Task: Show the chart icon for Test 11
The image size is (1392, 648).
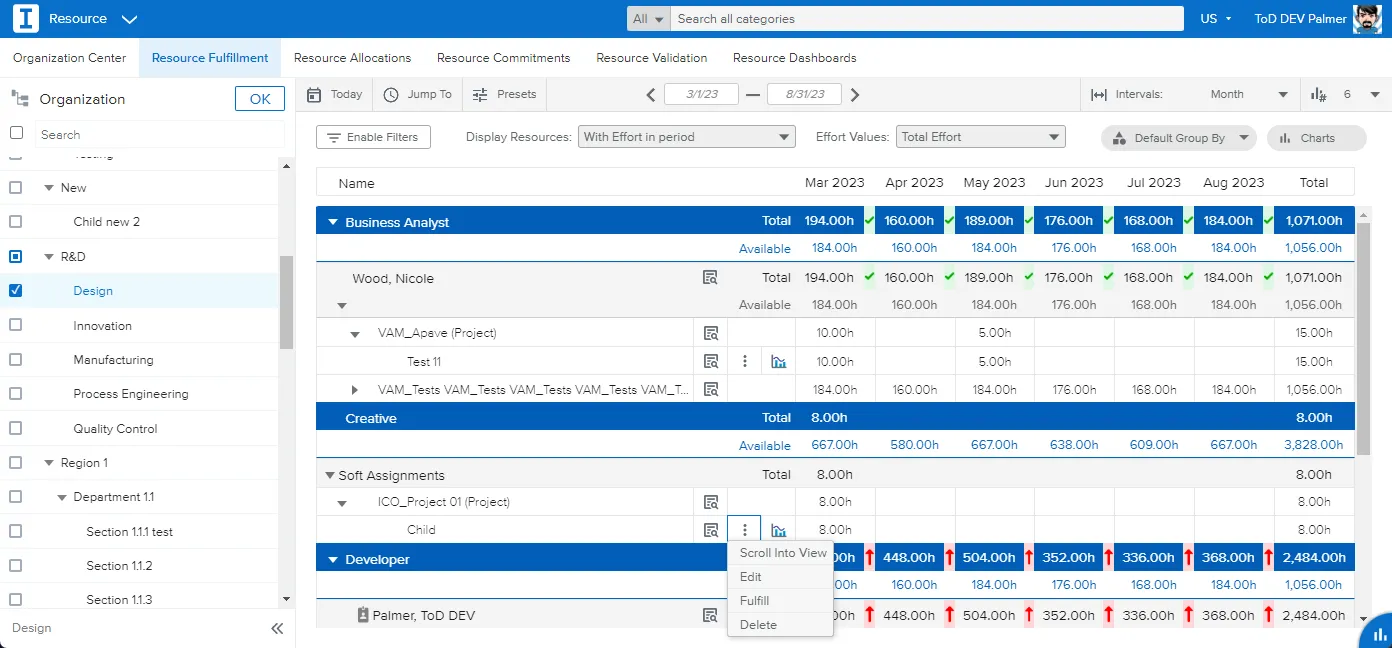Action: [x=779, y=362]
